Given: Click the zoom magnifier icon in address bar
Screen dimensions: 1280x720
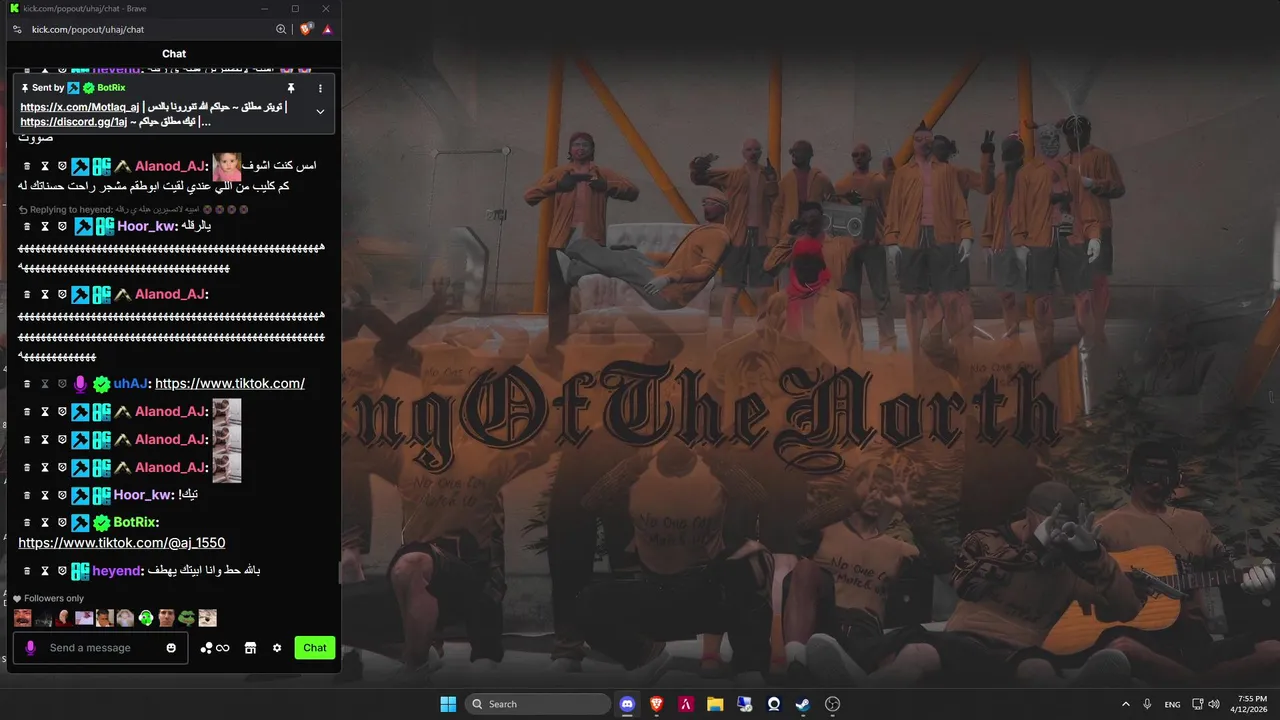Looking at the screenshot, I should pyautogui.click(x=281, y=30).
